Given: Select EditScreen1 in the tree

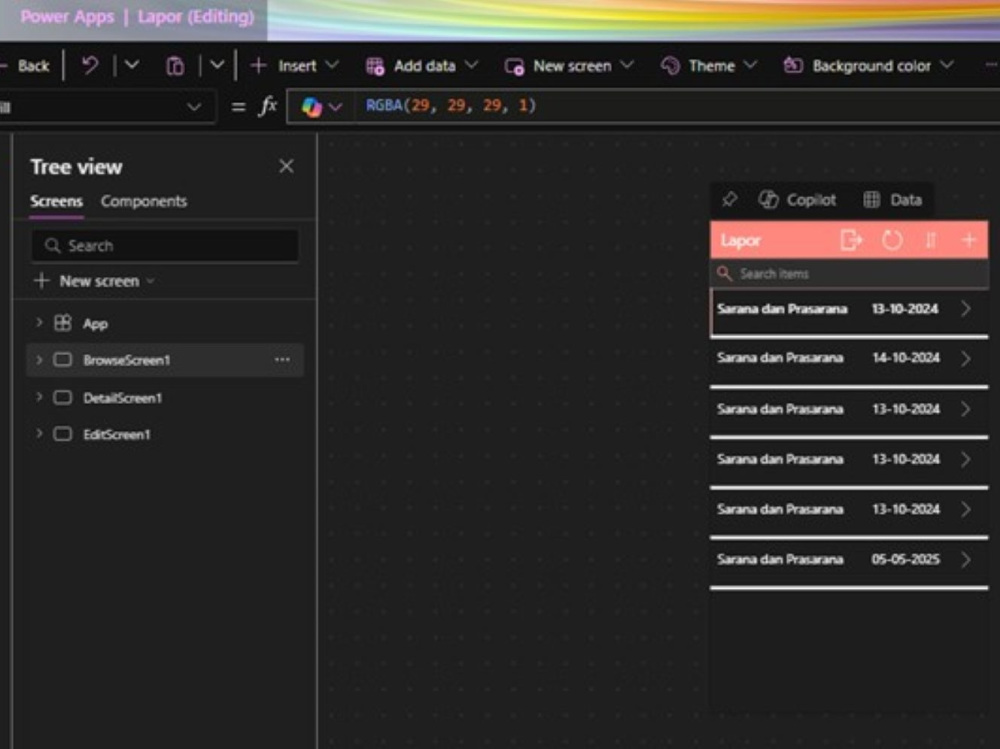Looking at the screenshot, I should (117, 434).
